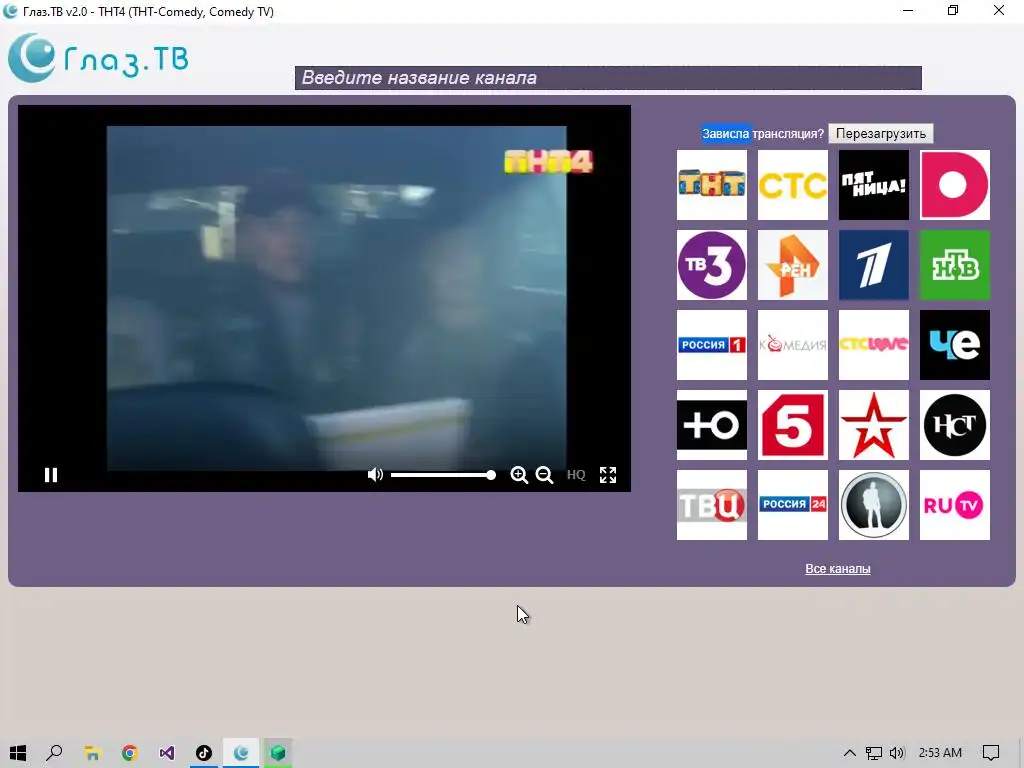Select the СТС Love channel
Screen dimensions: 1024x768
873,345
